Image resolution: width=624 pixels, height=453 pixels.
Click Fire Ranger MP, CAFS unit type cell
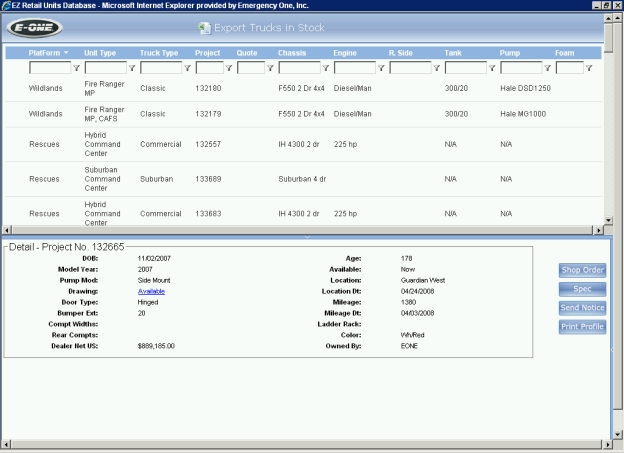click(x=104, y=114)
